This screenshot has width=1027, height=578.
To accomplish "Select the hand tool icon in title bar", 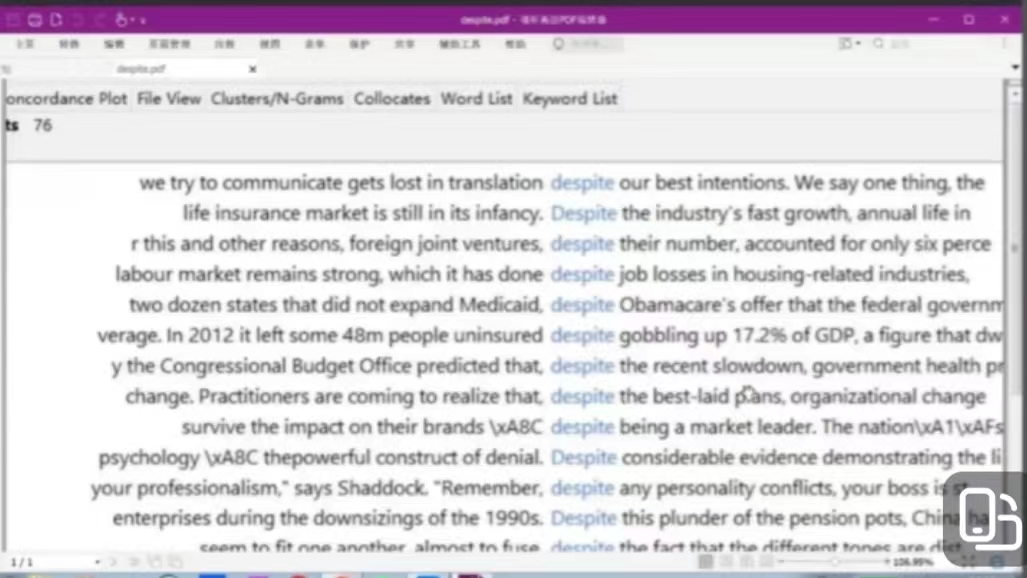I will click(x=122, y=19).
